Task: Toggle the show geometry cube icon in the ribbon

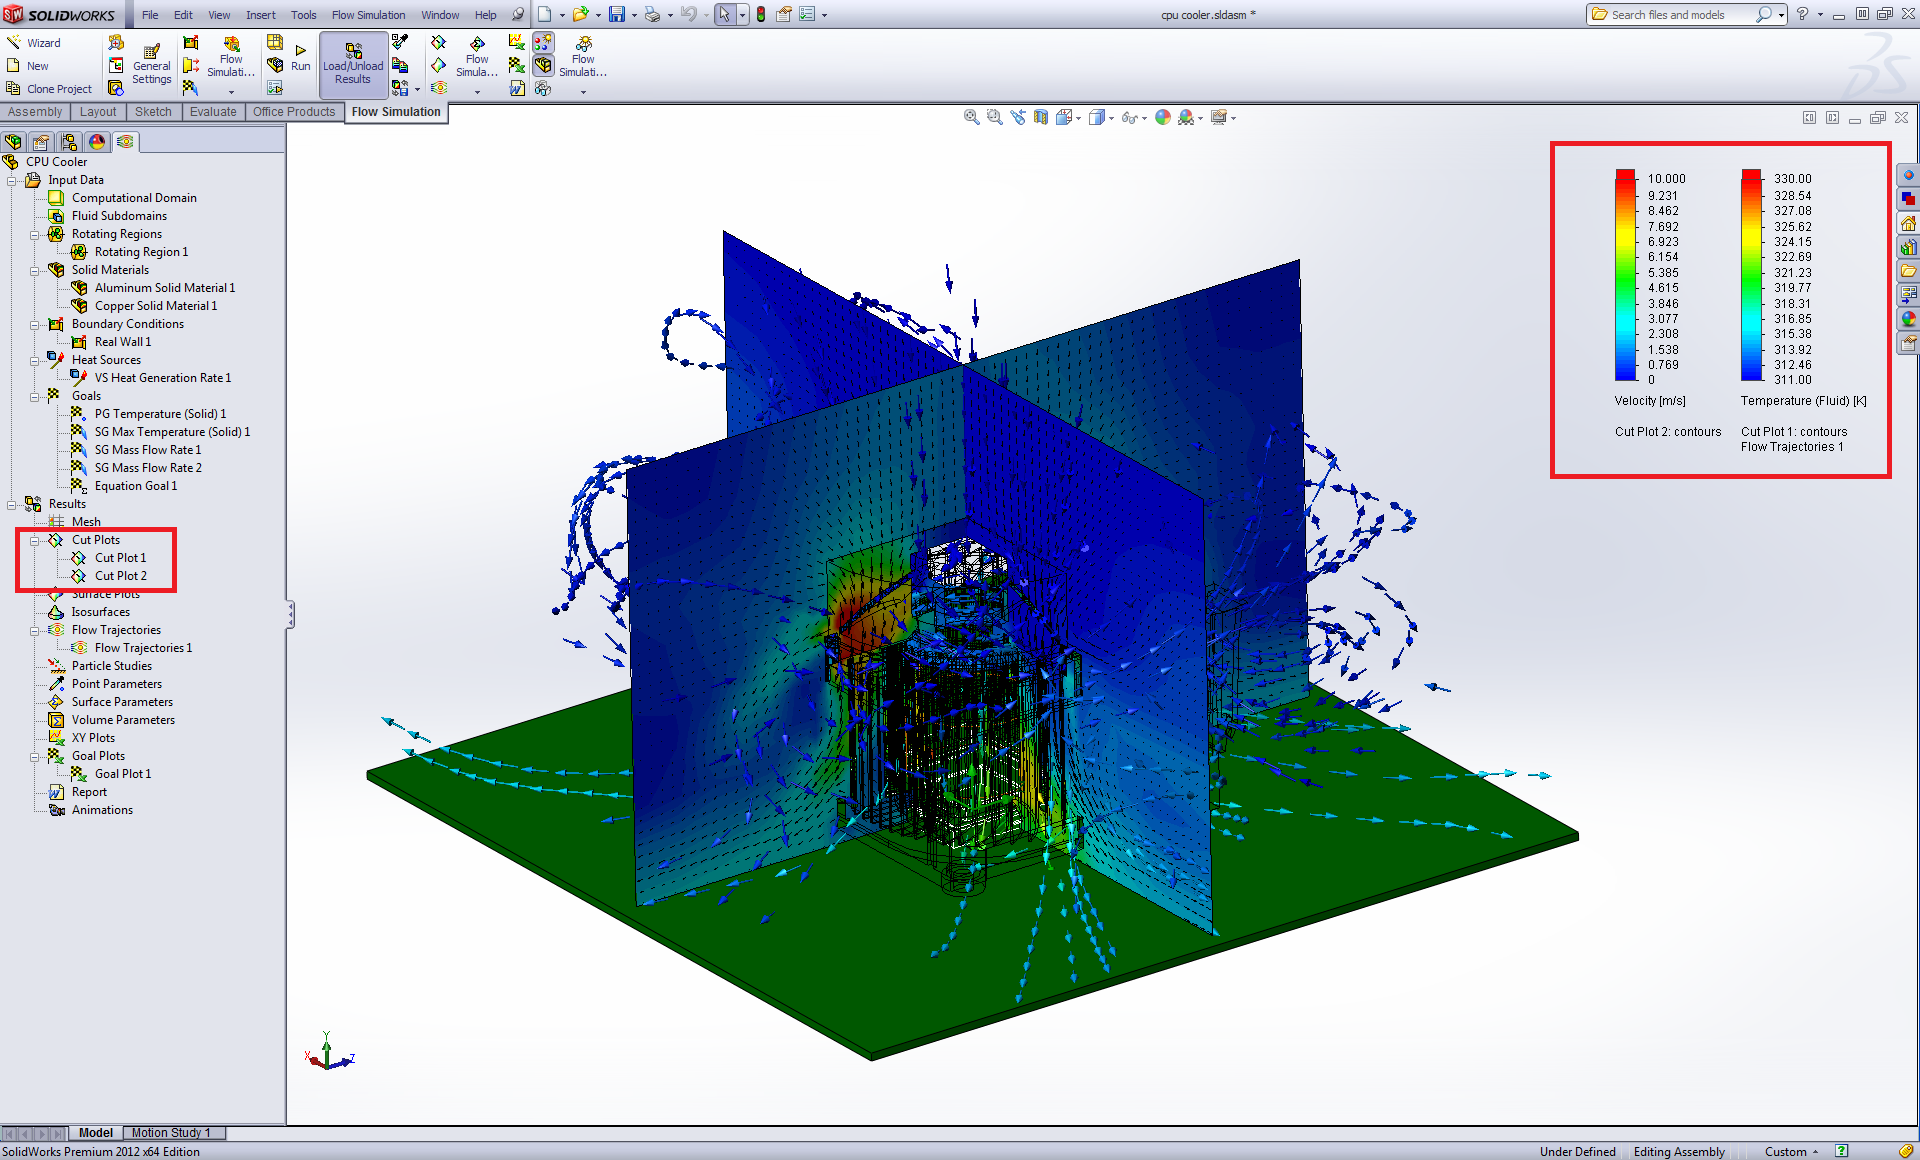Action: pos(543,65)
